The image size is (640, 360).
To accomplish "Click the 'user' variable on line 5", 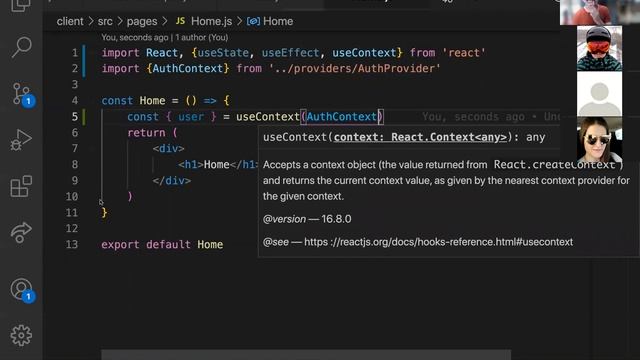I will (191, 117).
